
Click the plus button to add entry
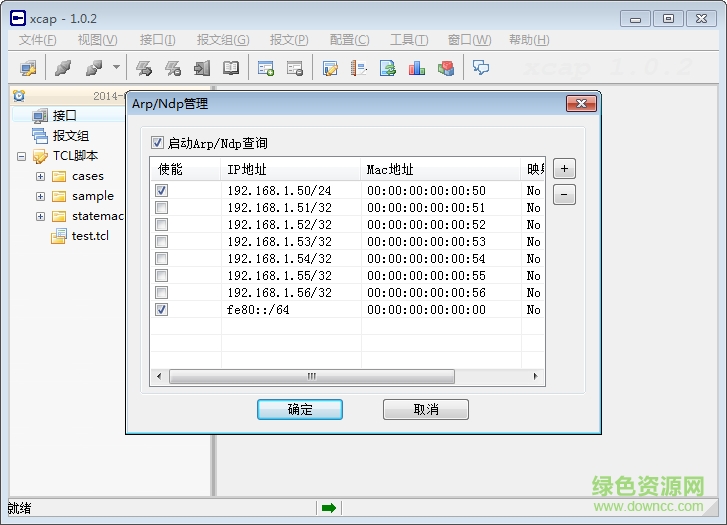tap(564, 168)
